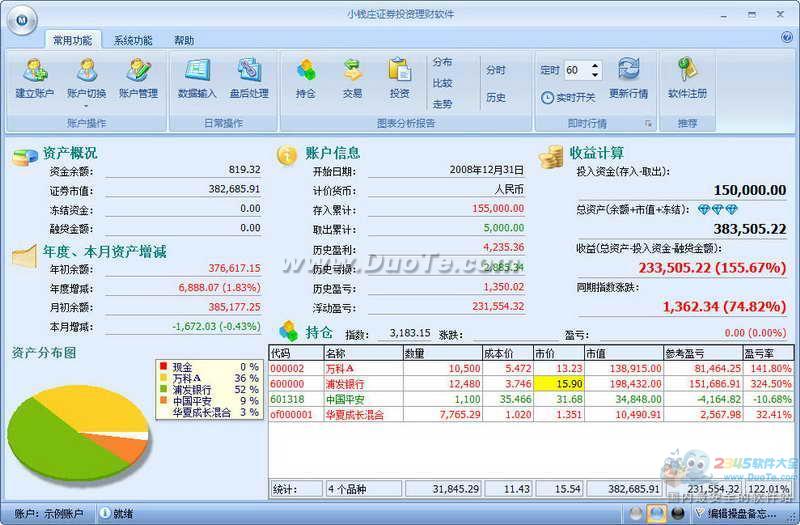Click the yellow 万科A legend swatch

tap(163, 378)
